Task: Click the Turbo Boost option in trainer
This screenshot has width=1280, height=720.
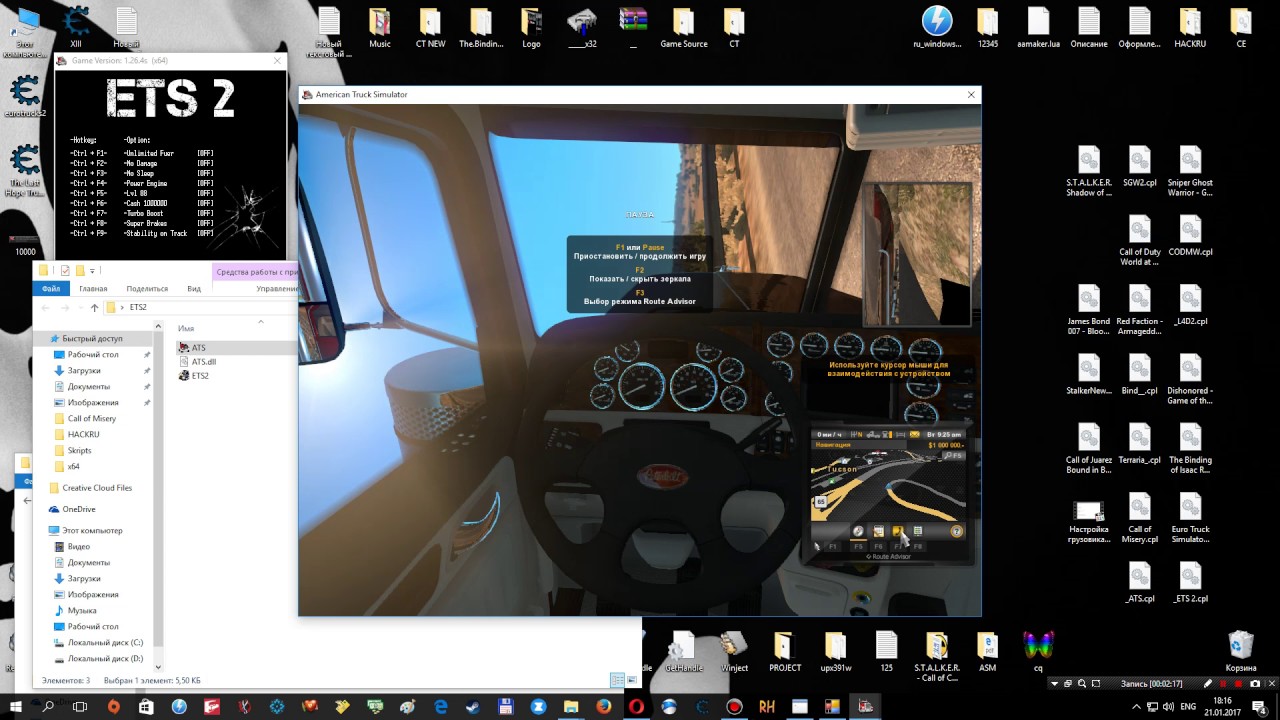Action: (x=143, y=213)
